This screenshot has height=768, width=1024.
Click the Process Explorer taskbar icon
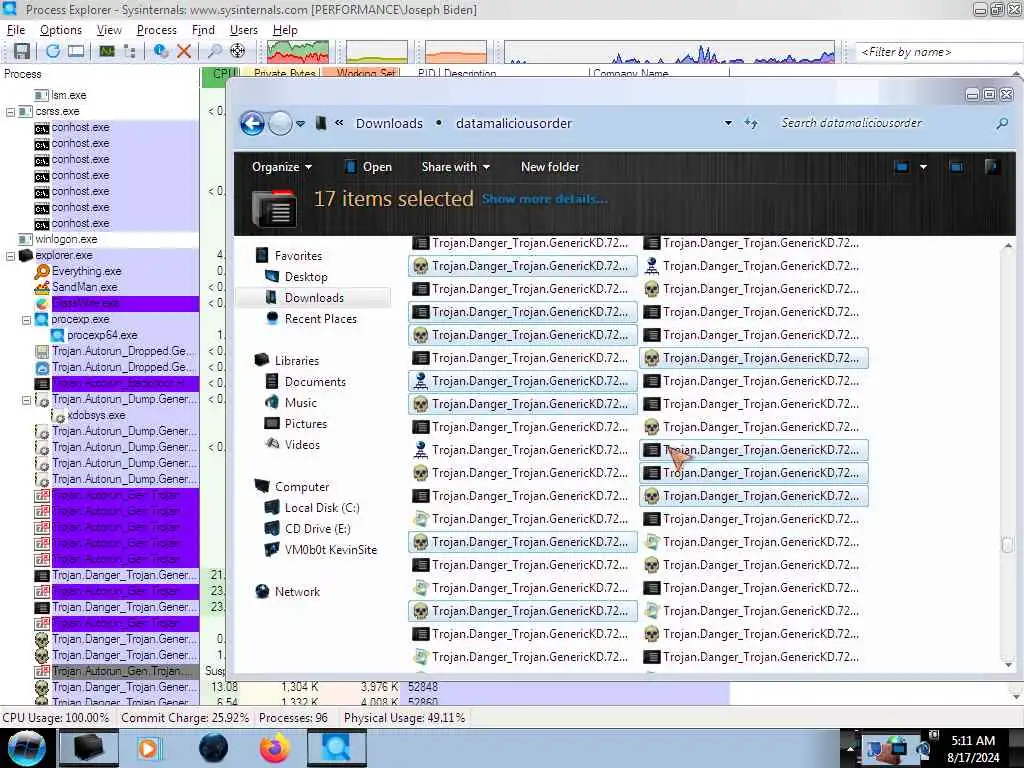pos(336,748)
